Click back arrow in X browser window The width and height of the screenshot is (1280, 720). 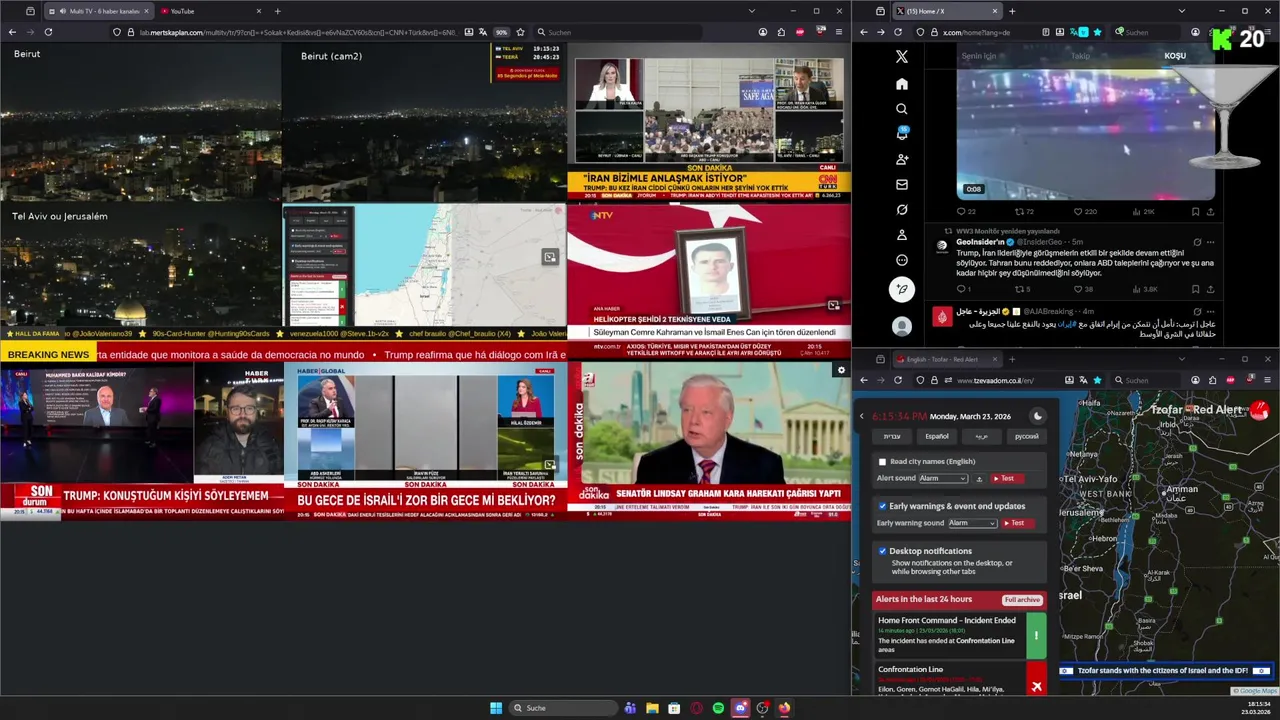[x=864, y=32]
